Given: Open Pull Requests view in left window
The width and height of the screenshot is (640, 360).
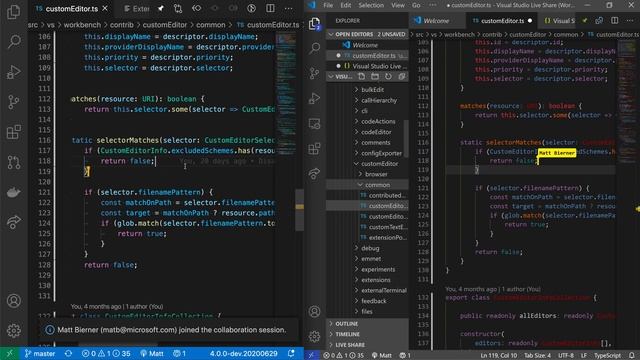Looking at the screenshot, I should coord(13,162).
